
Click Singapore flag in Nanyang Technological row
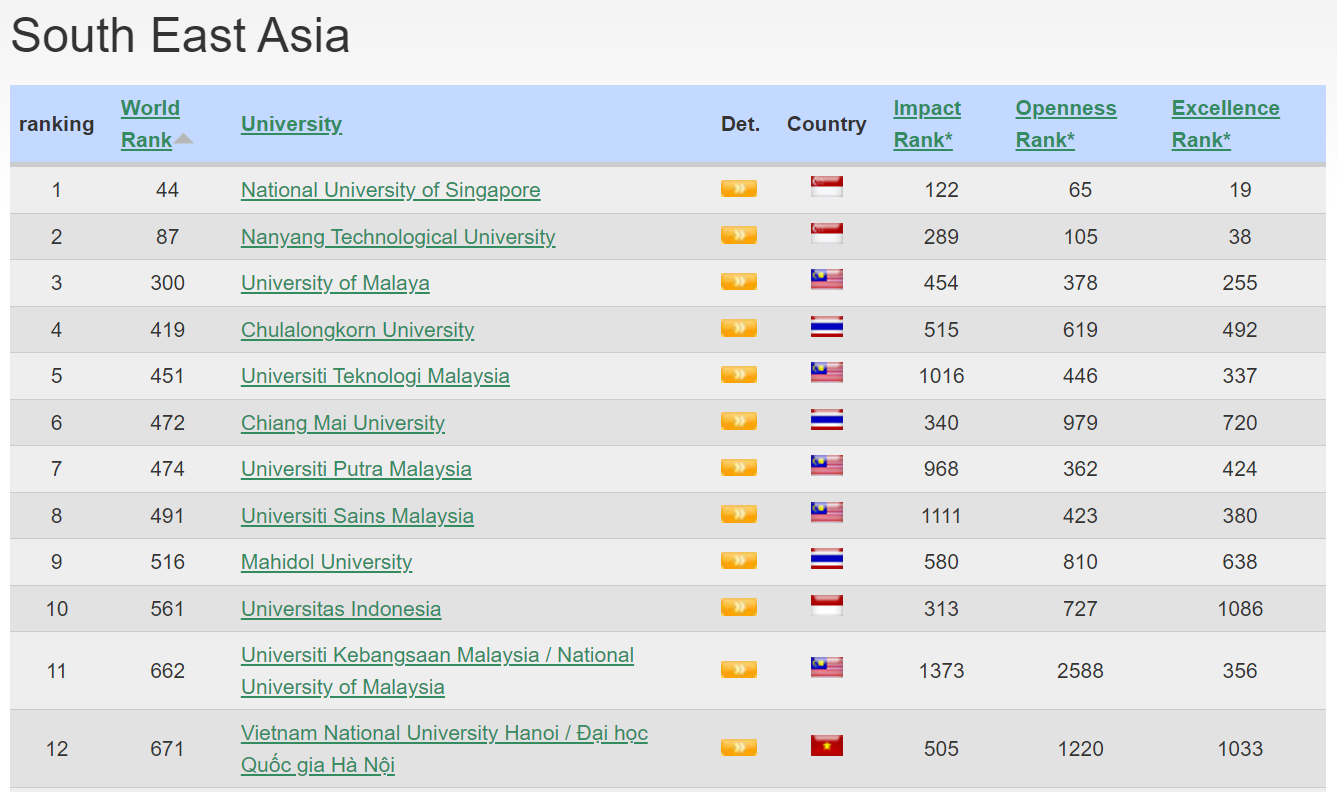[827, 234]
